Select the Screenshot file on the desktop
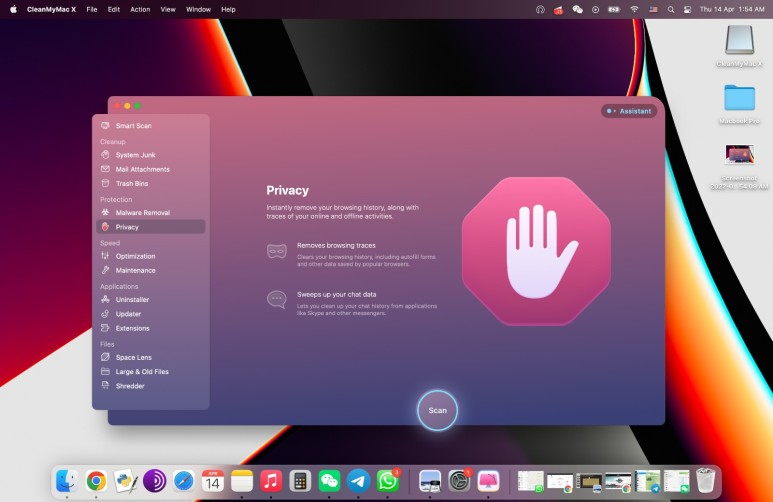The image size is (773, 502). pos(739,166)
